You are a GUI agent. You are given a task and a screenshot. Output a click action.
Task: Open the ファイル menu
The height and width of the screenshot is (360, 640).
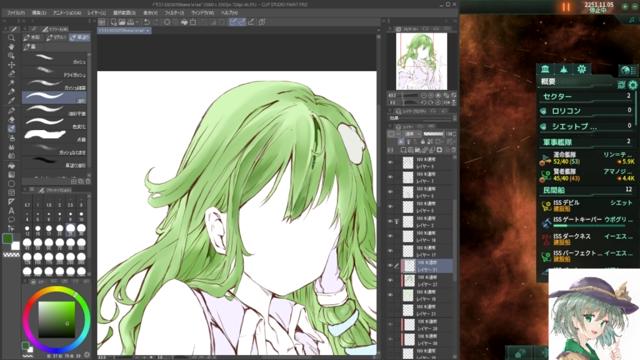pos(16,13)
